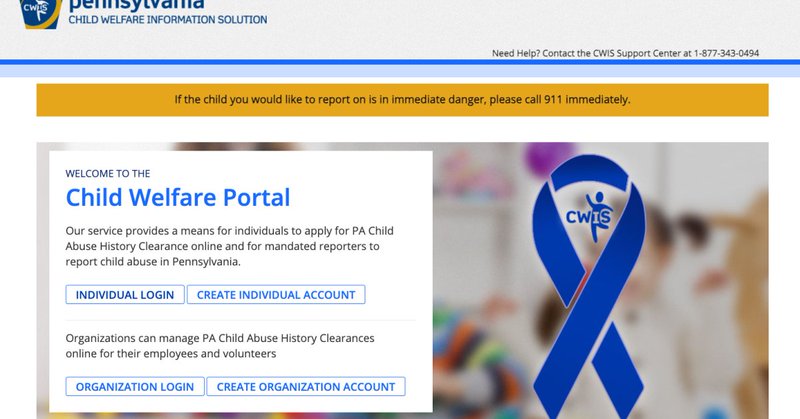Click the 'WELCOME TO THE' label
This screenshot has height=419, width=800.
(108, 174)
